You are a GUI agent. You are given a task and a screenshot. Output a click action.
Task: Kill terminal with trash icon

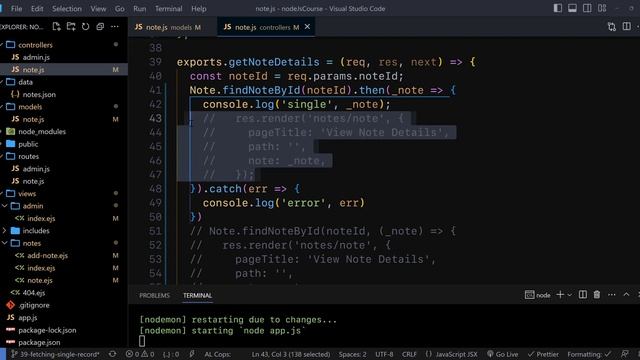click(597, 295)
